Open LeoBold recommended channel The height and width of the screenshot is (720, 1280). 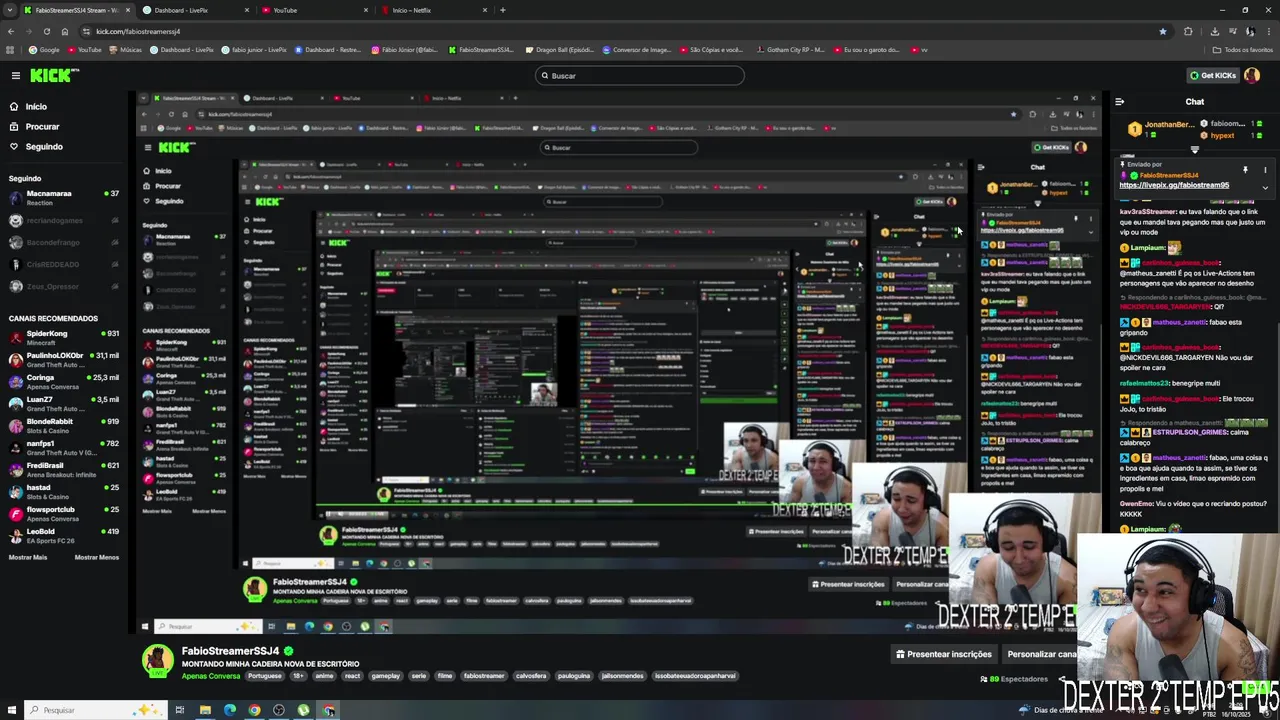[64, 535]
